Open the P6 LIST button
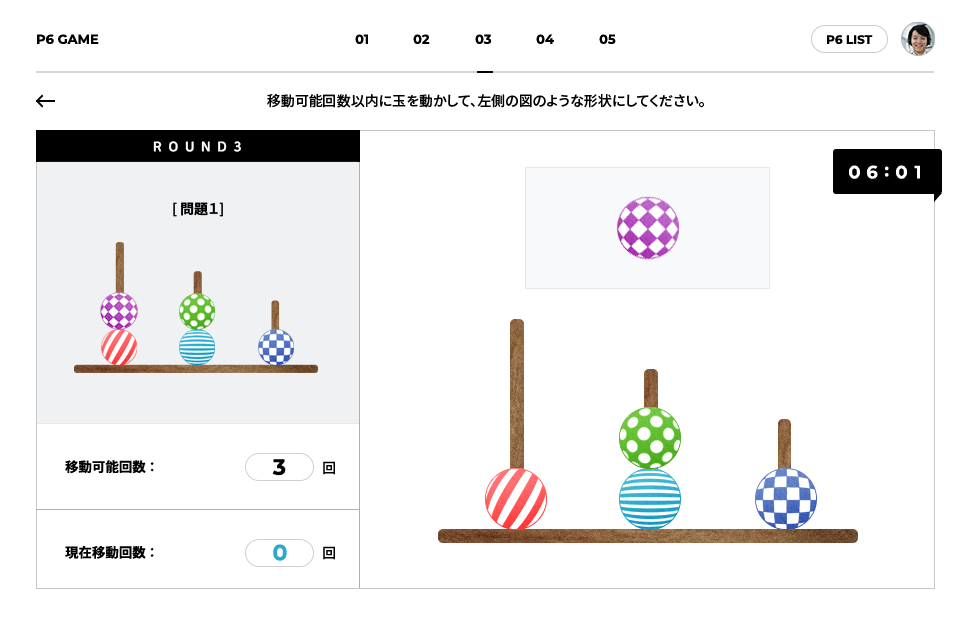This screenshot has height=620, width=970. click(849, 39)
